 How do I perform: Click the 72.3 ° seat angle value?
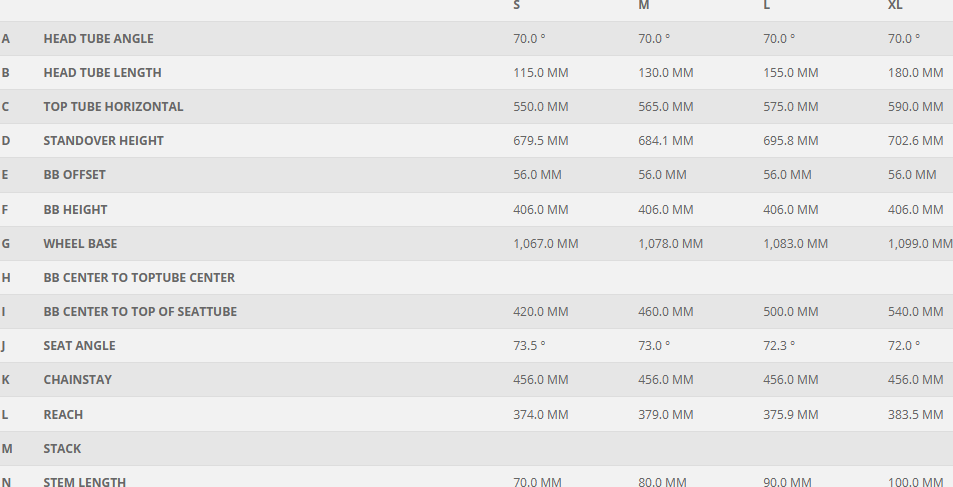pos(779,346)
